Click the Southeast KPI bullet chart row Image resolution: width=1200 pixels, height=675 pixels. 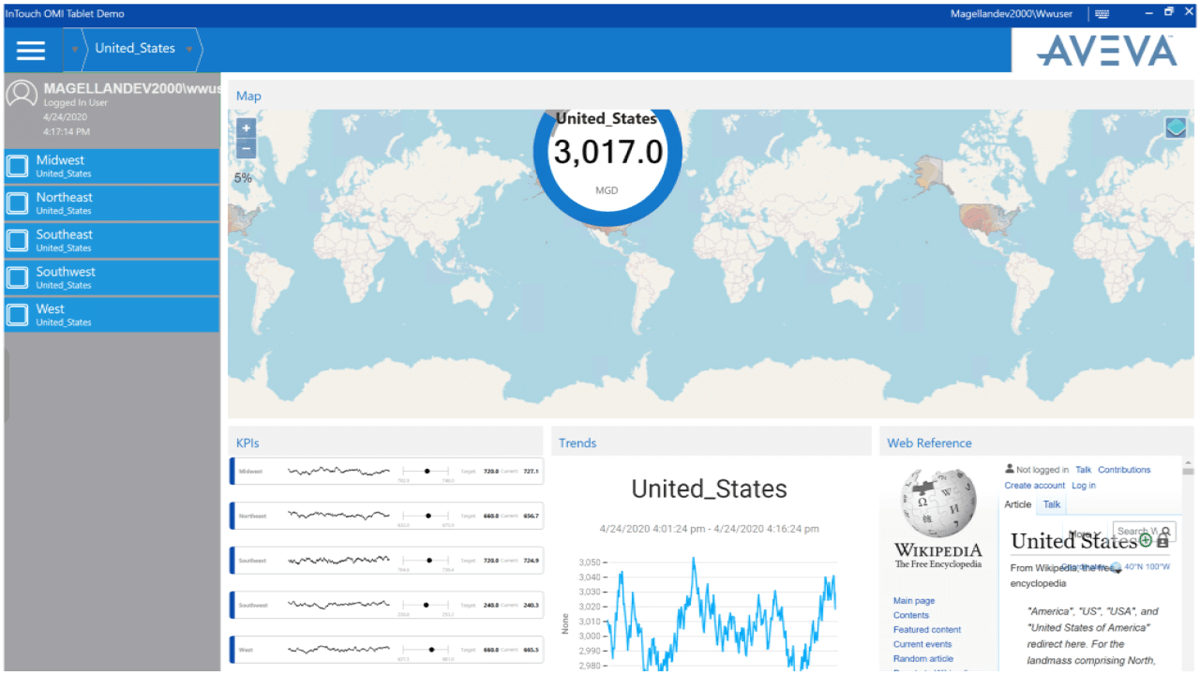pyautogui.click(x=387, y=560)
